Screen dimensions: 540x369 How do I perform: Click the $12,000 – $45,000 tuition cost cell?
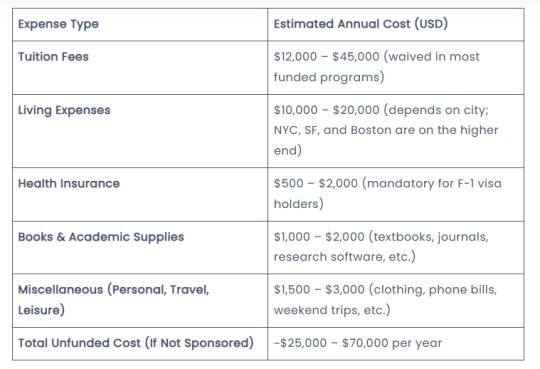[396, 68]
